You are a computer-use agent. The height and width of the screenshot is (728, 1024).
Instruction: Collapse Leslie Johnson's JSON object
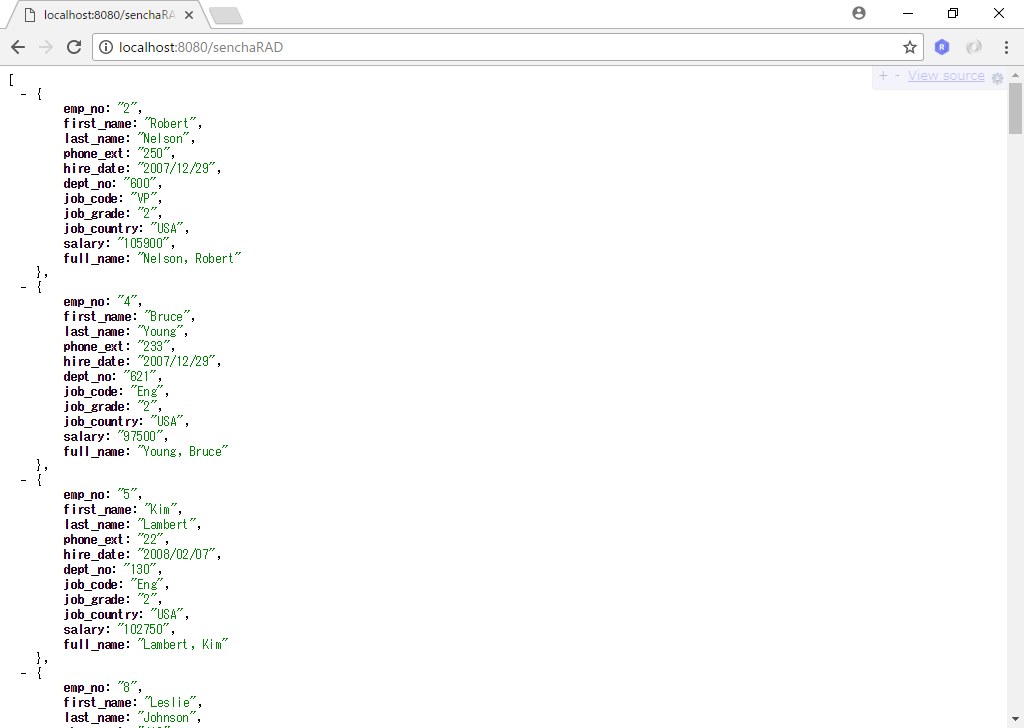[24, 672]
